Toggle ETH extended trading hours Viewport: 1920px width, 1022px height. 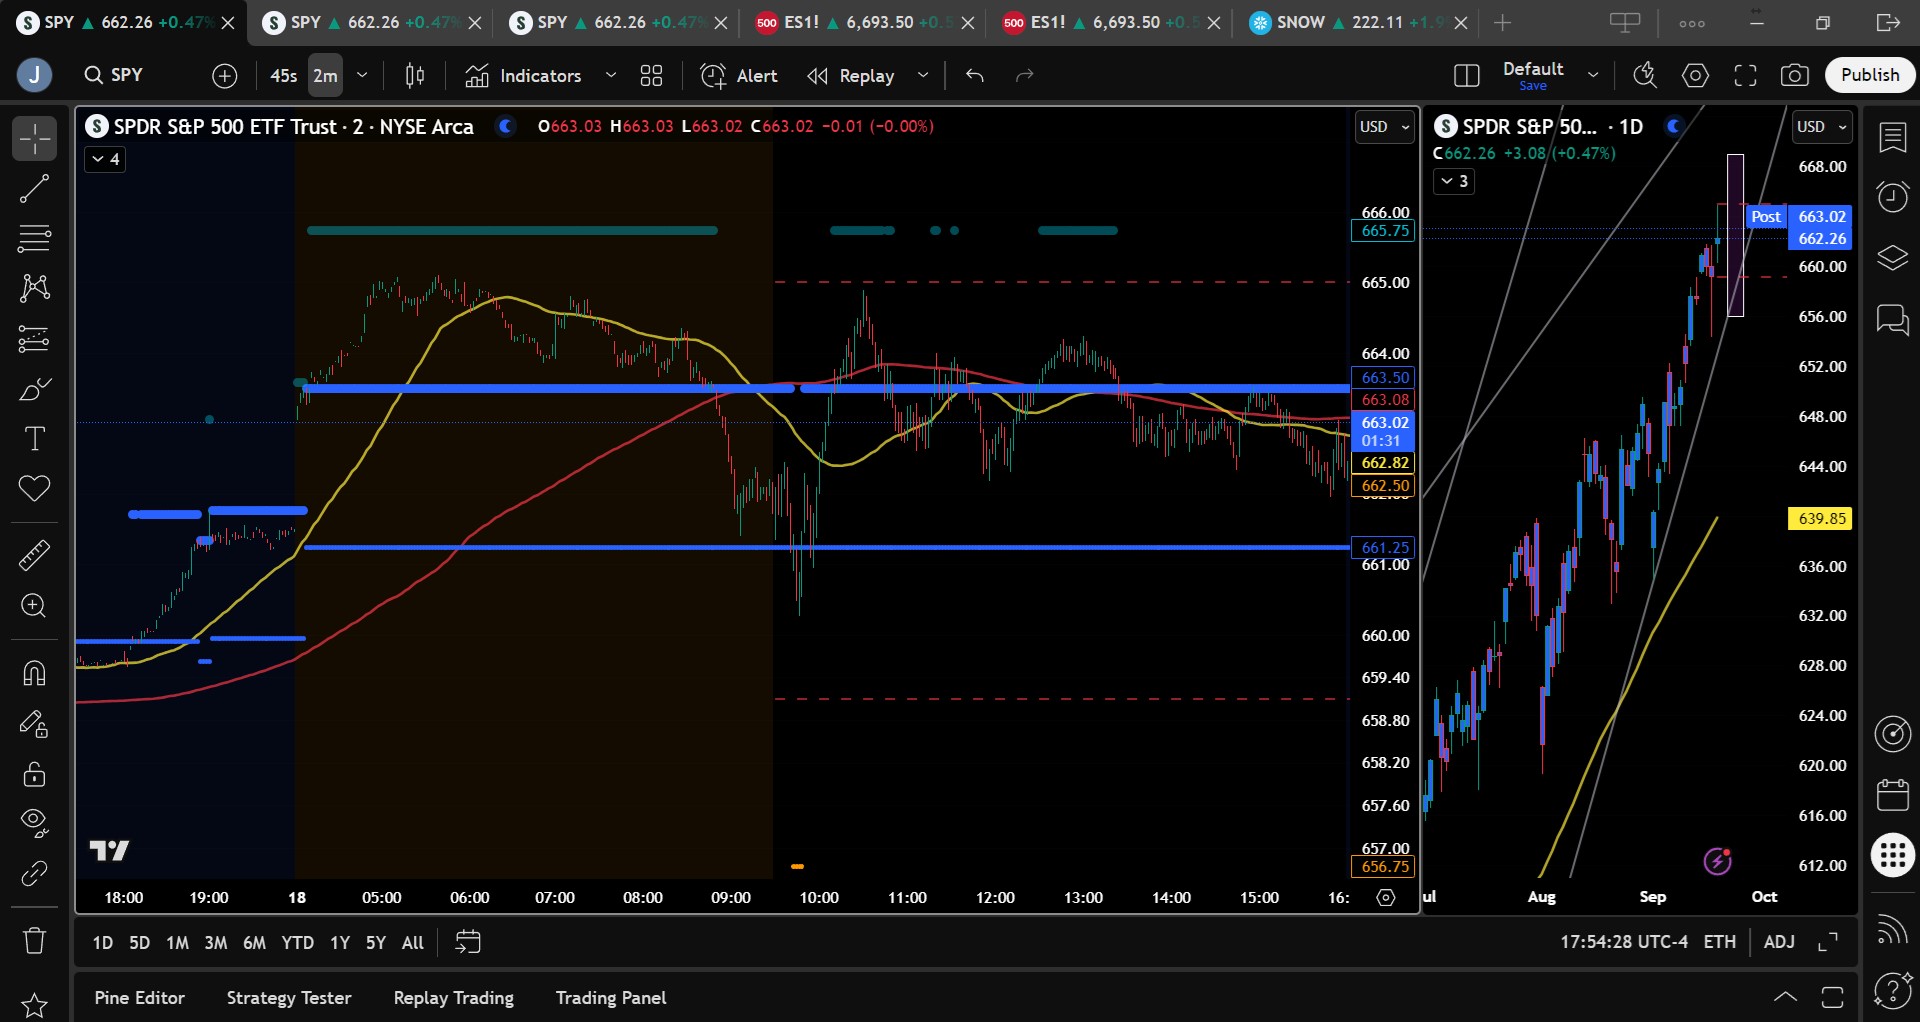(x=1720, y=942)
